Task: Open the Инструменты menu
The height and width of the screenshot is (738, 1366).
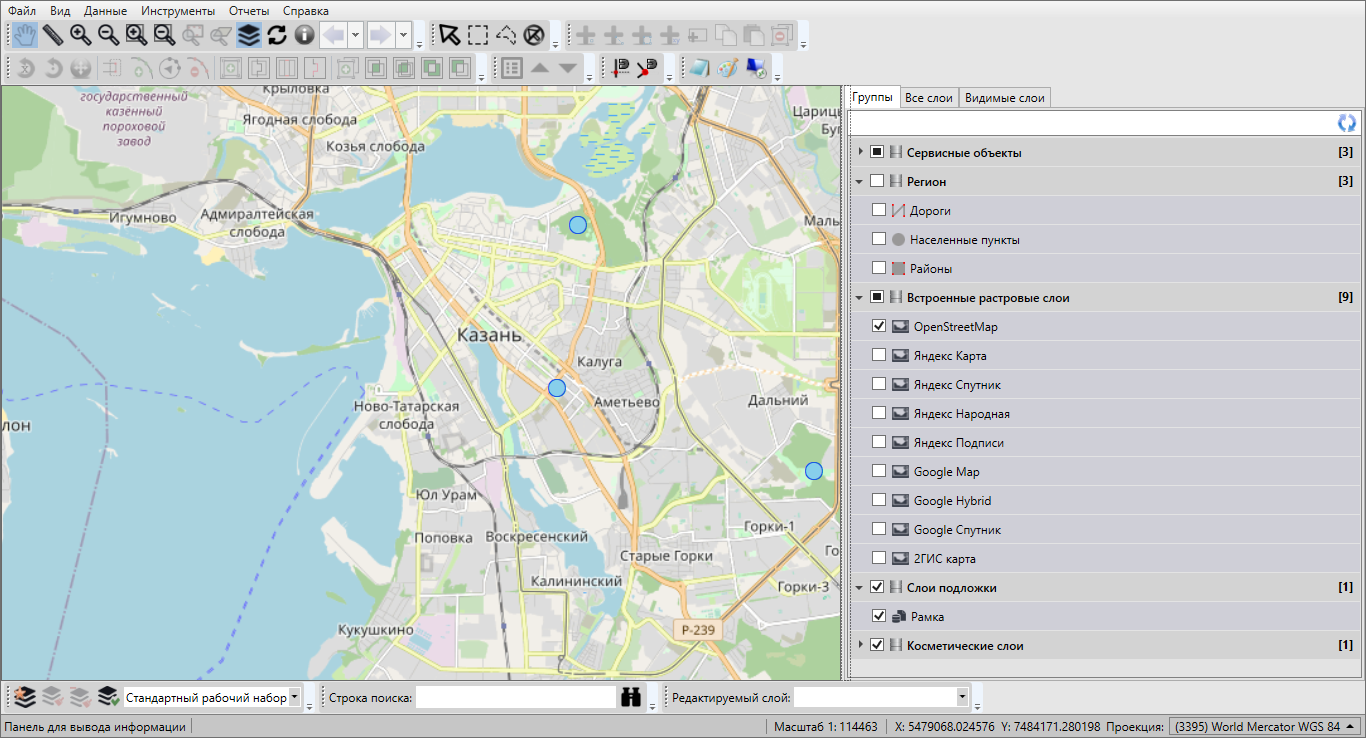Action: (178, 11)
